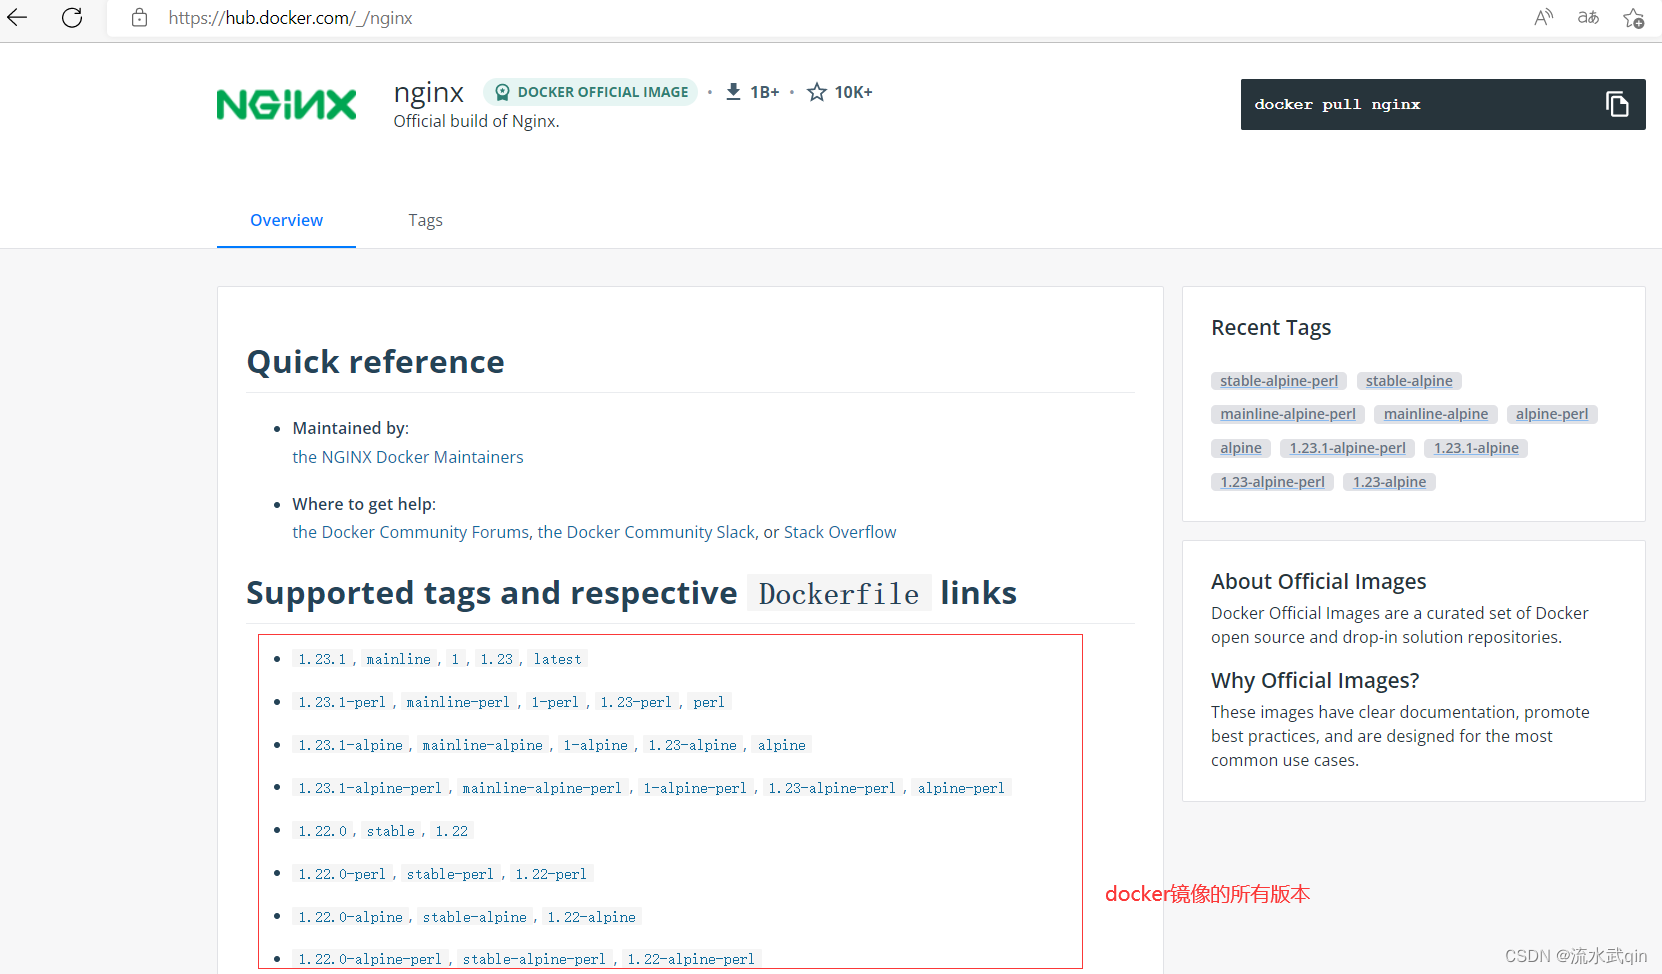The width and height of the screenshot is (1662, 974).
Task: Open the 1.22.0-alpine tag link
Action: click(x=350, y=917)
